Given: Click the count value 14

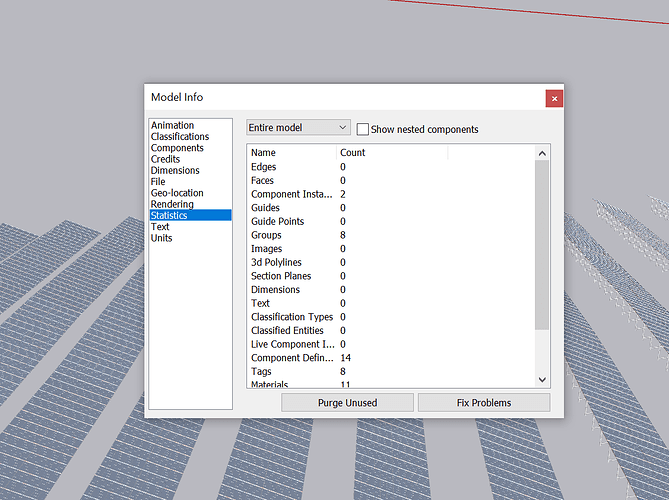Looking at the screenshot, I should click(x=346, y=358).
